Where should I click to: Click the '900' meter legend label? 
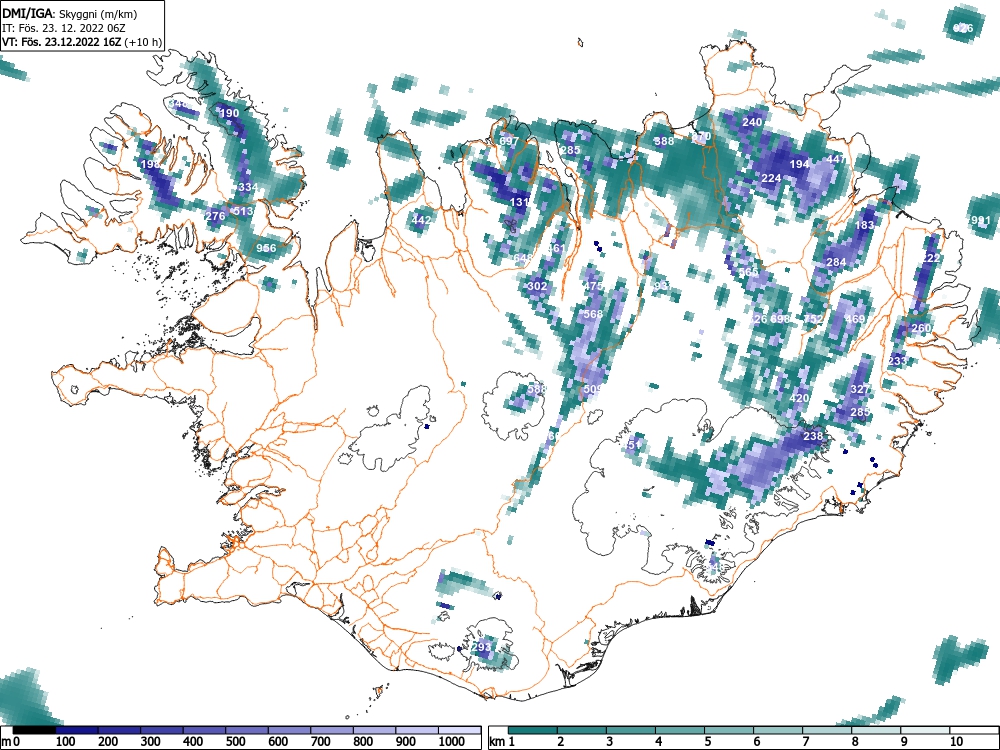click(x=406, y=742)
